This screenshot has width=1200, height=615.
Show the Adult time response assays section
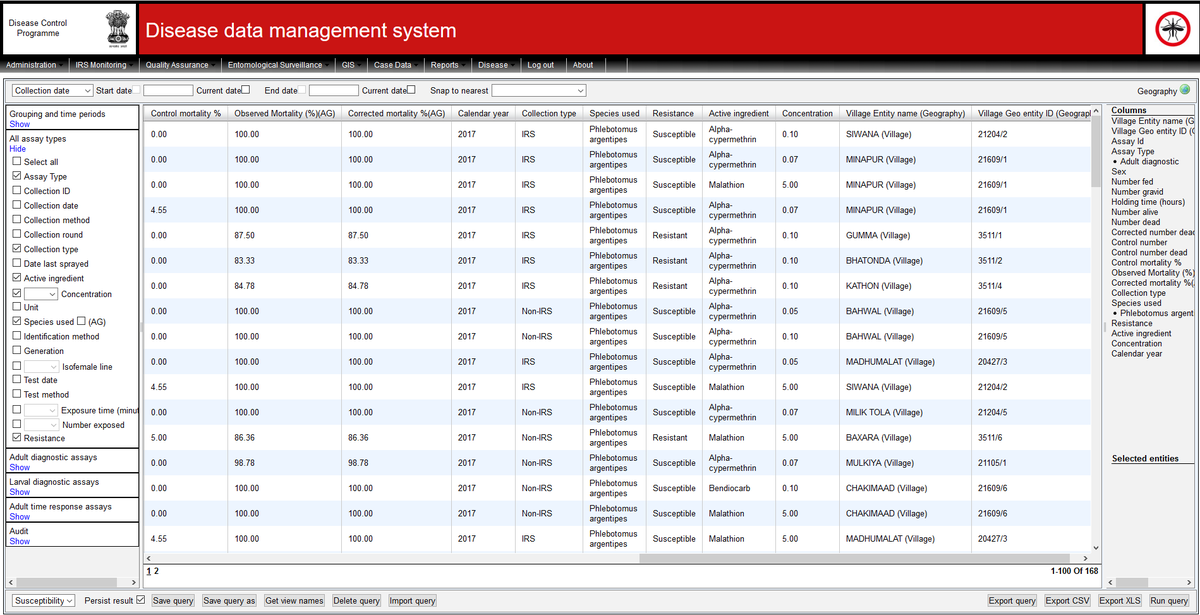tap(19, 517)
